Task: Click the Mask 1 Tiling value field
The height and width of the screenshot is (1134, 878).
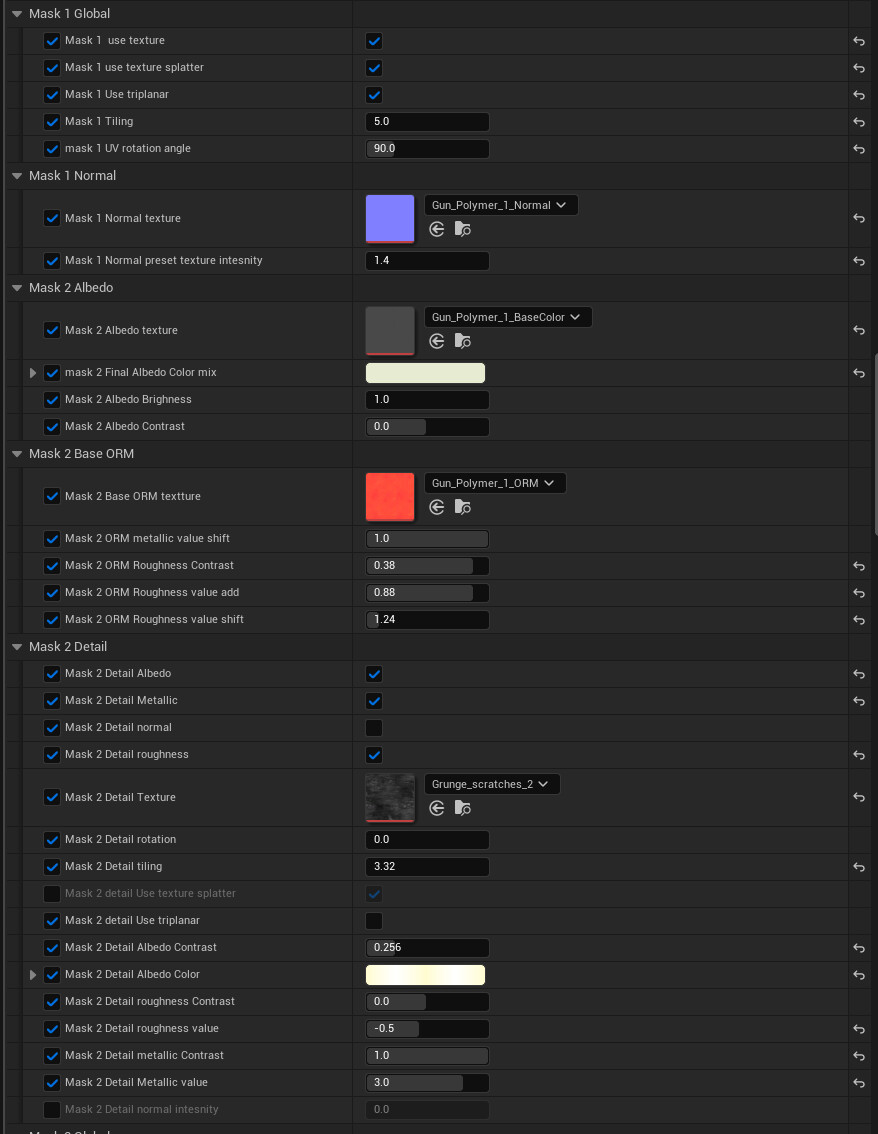Action: pyautogui.click(x=427, y=122)
